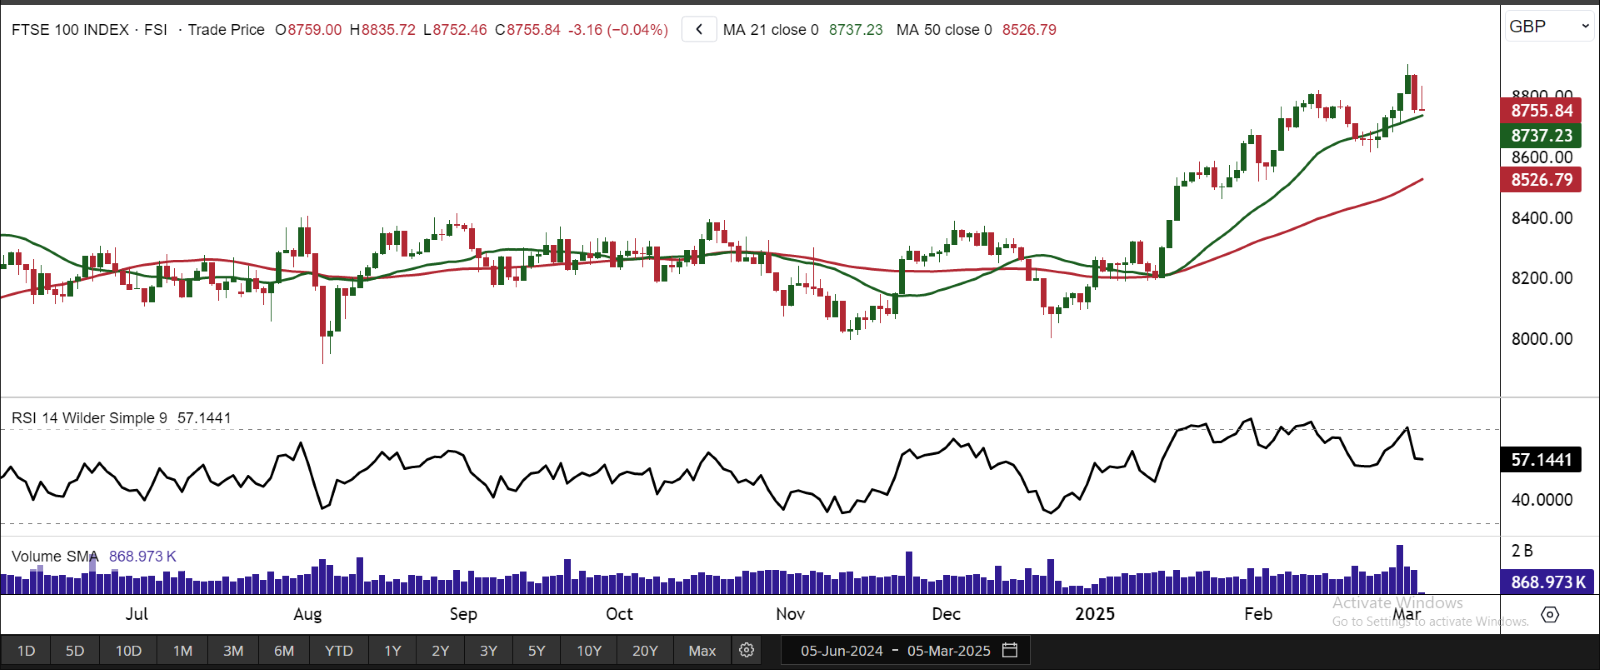Viewport: 1600px width, 670px height.
Task: Click the 2025 label on time axis
Action: point(1095,614)
